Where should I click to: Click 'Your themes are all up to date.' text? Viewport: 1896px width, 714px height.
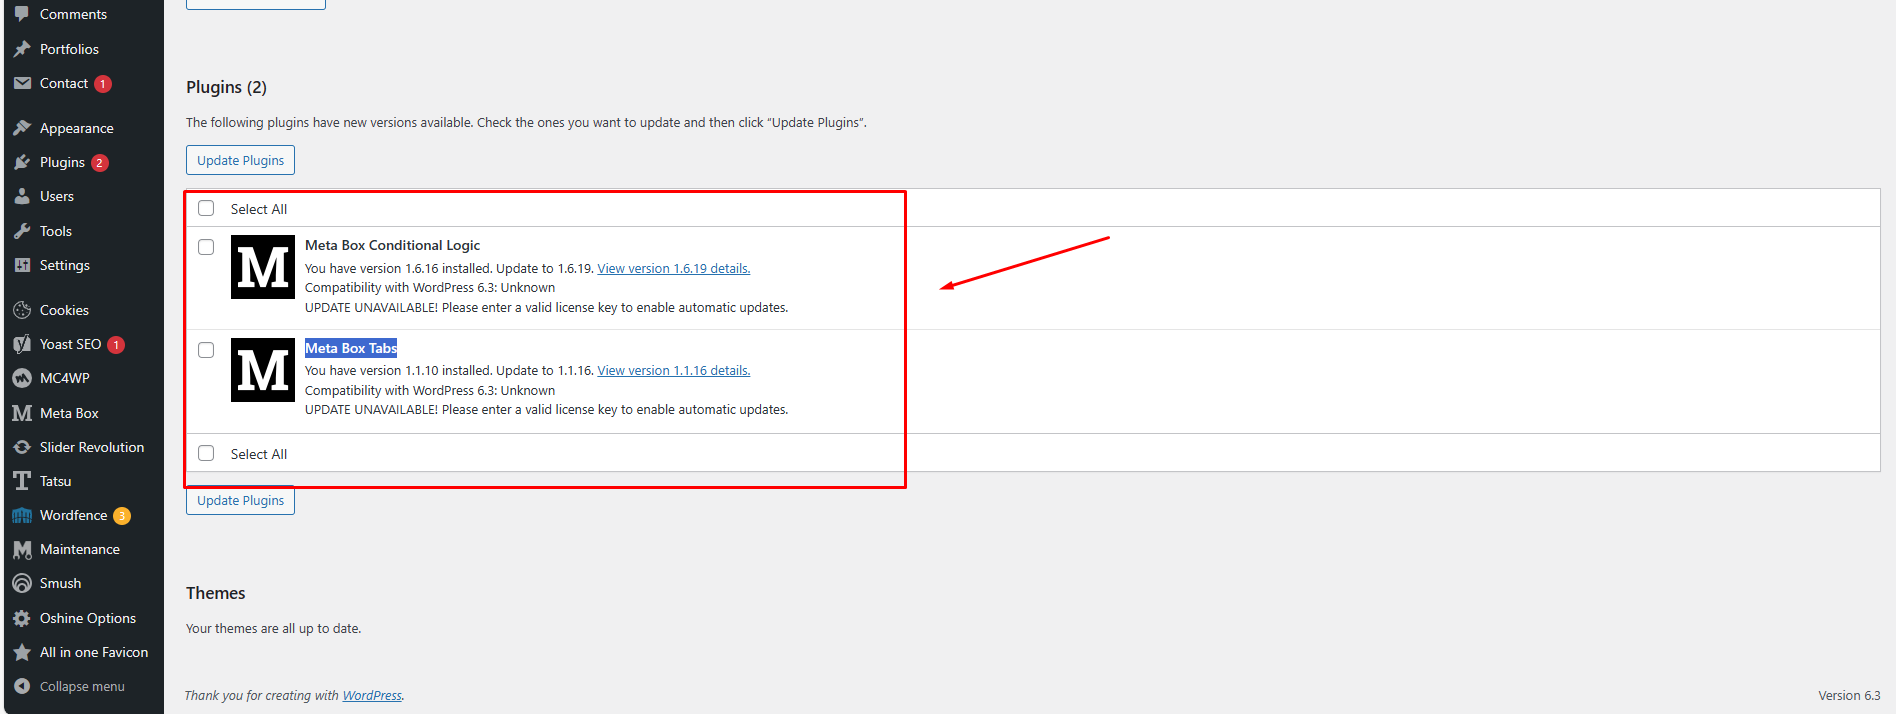click(273, 628)
